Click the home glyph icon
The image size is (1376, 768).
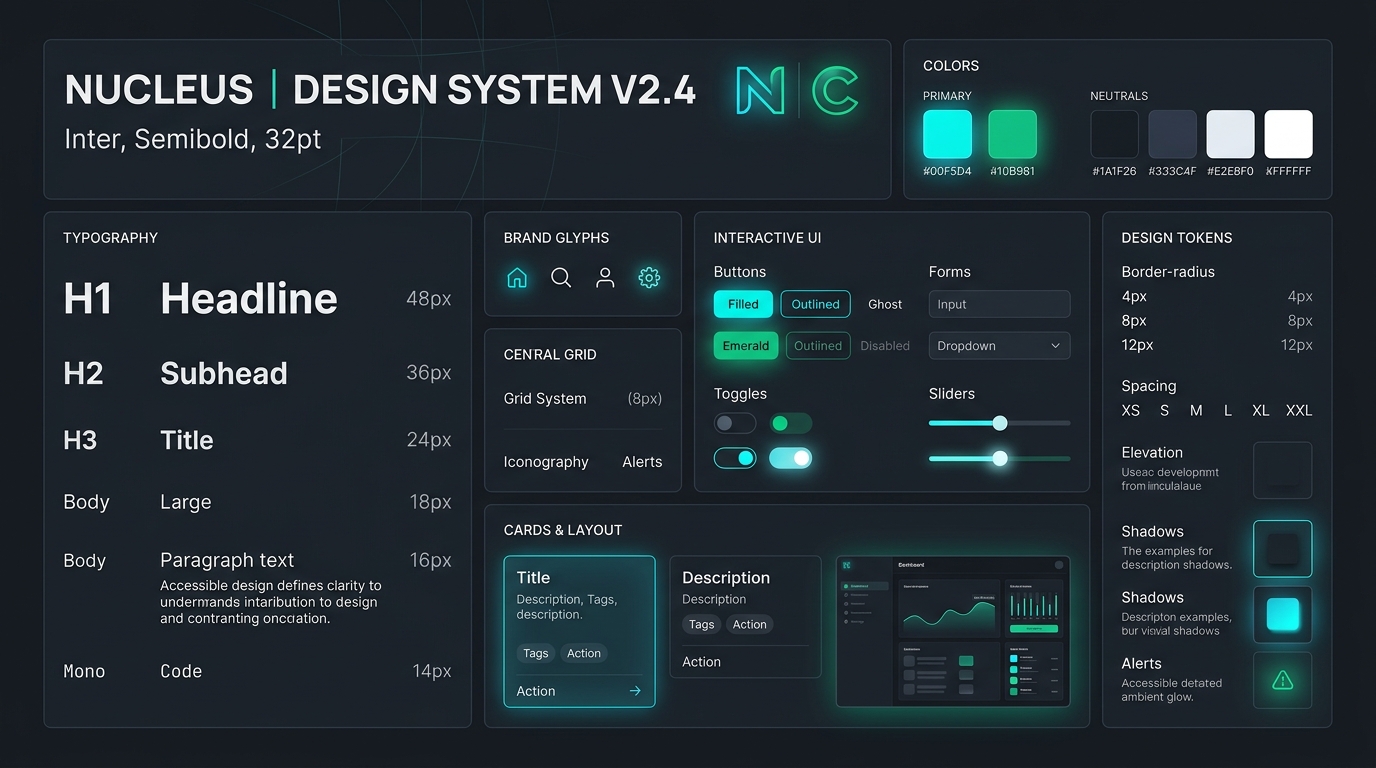[x=517, y=278]
